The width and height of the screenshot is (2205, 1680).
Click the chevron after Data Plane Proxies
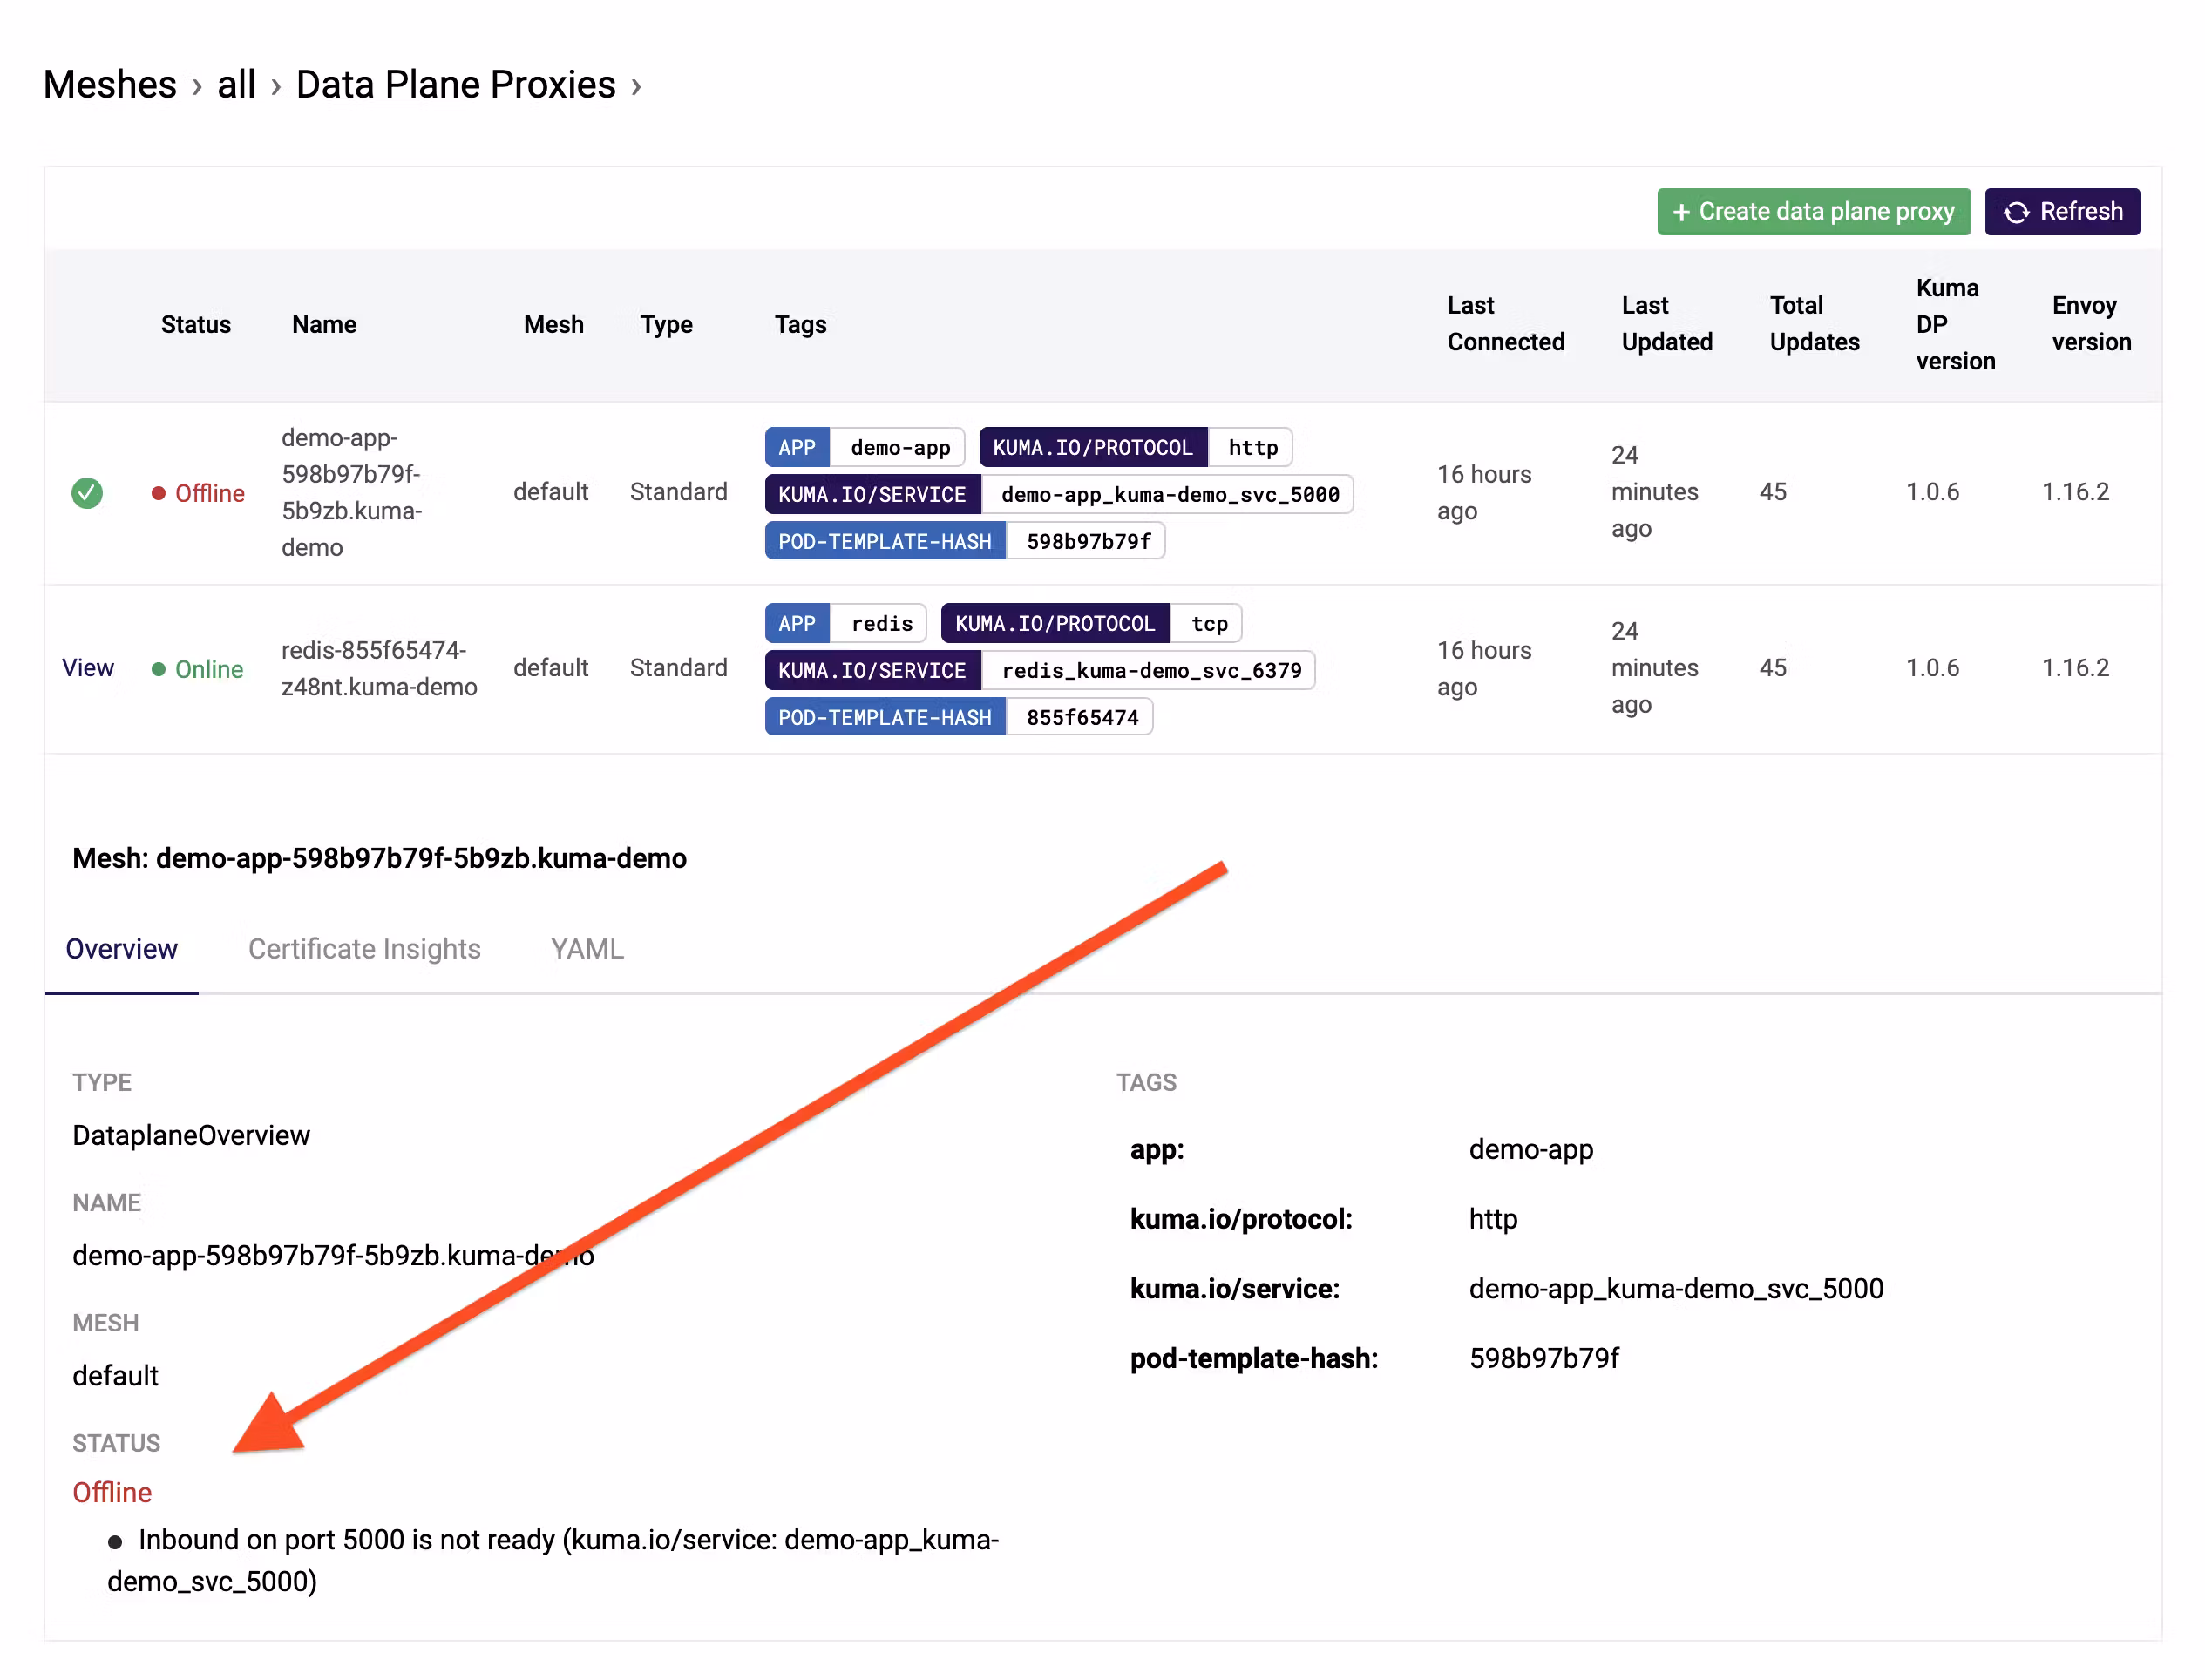pyautogui.click(x=636, y=87)
